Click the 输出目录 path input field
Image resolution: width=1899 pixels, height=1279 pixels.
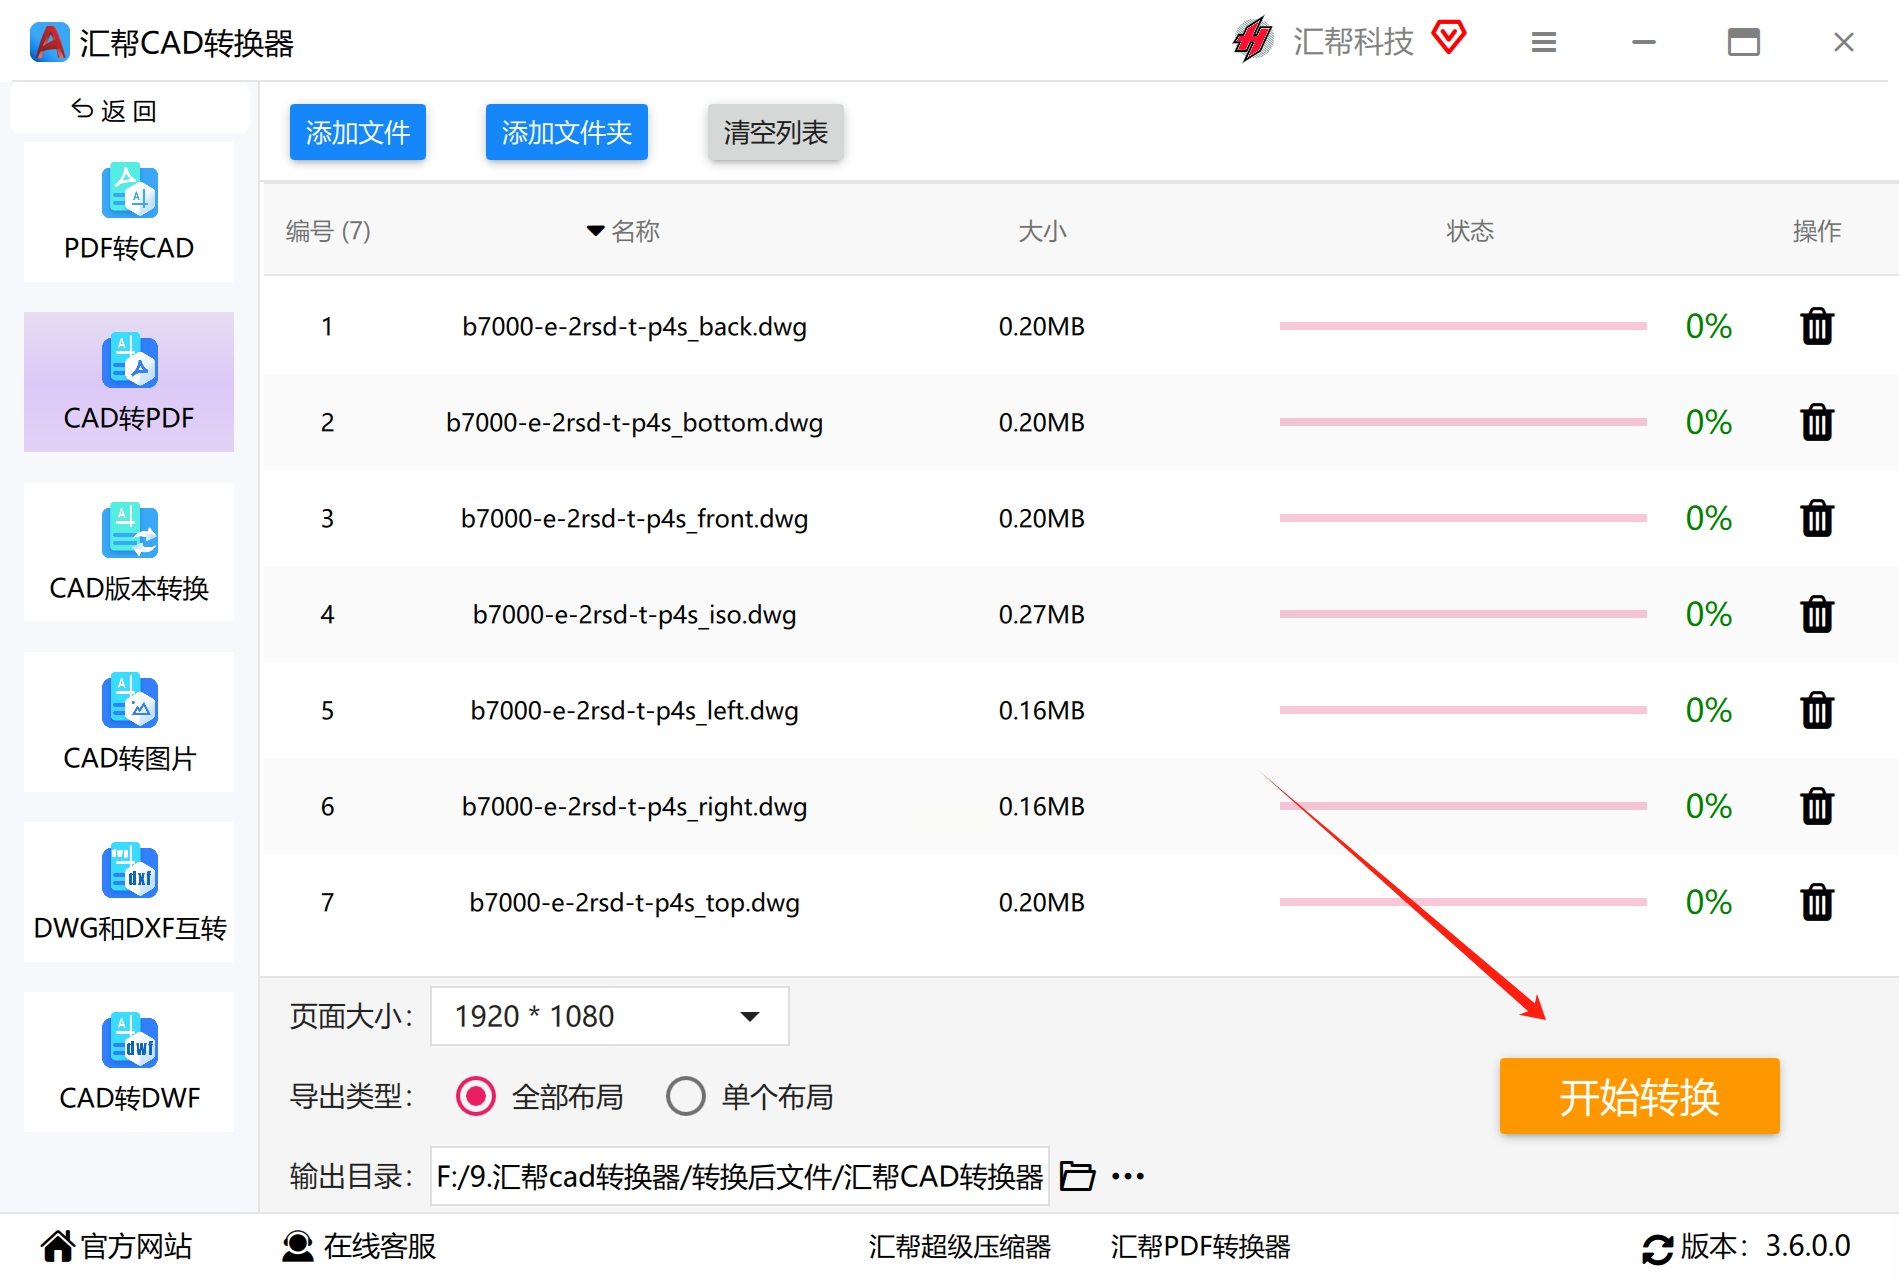point(740,1176)
